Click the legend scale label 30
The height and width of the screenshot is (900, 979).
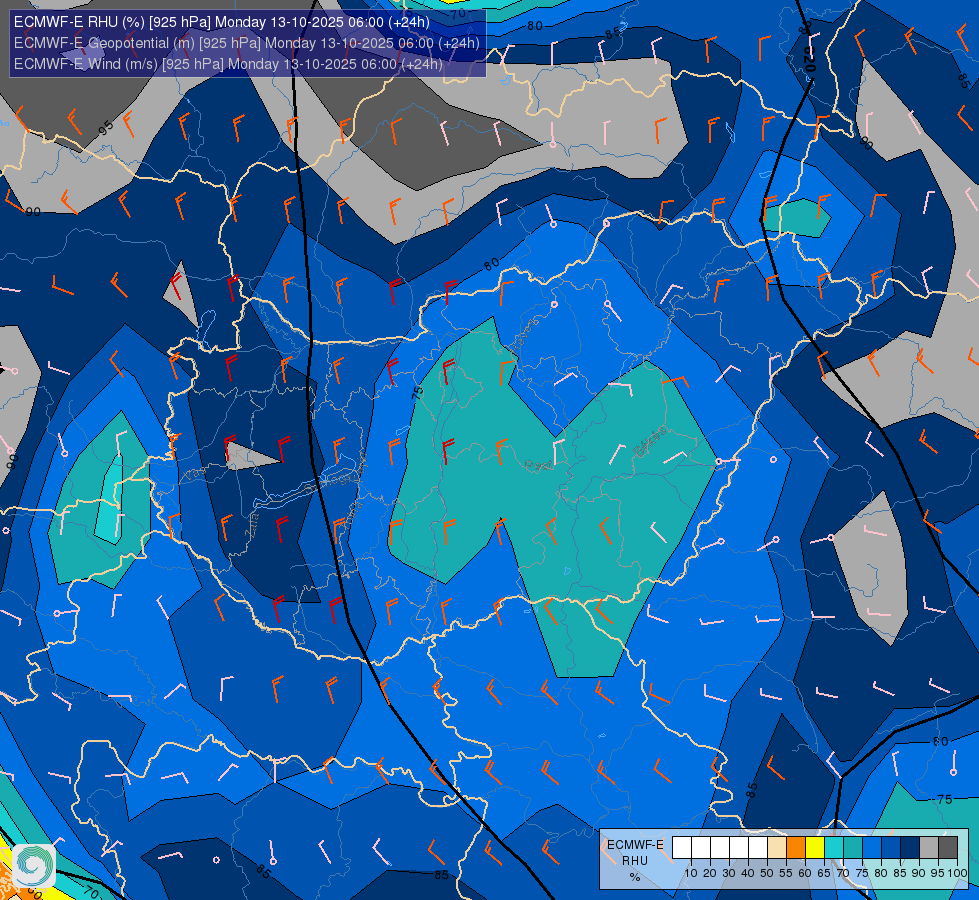(x=729, y=874)
